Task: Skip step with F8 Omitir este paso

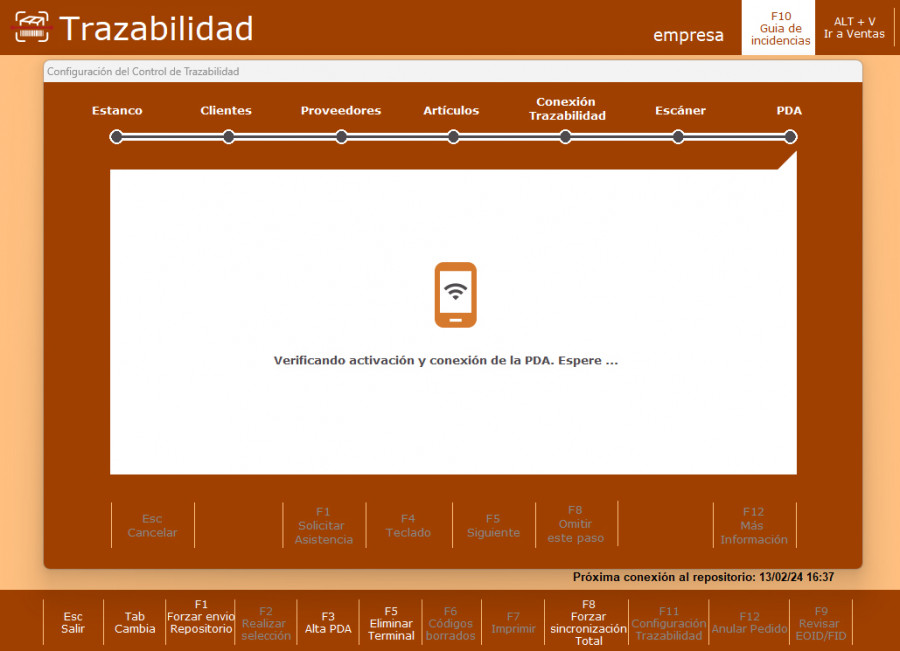Action: [x=575, y=525]
